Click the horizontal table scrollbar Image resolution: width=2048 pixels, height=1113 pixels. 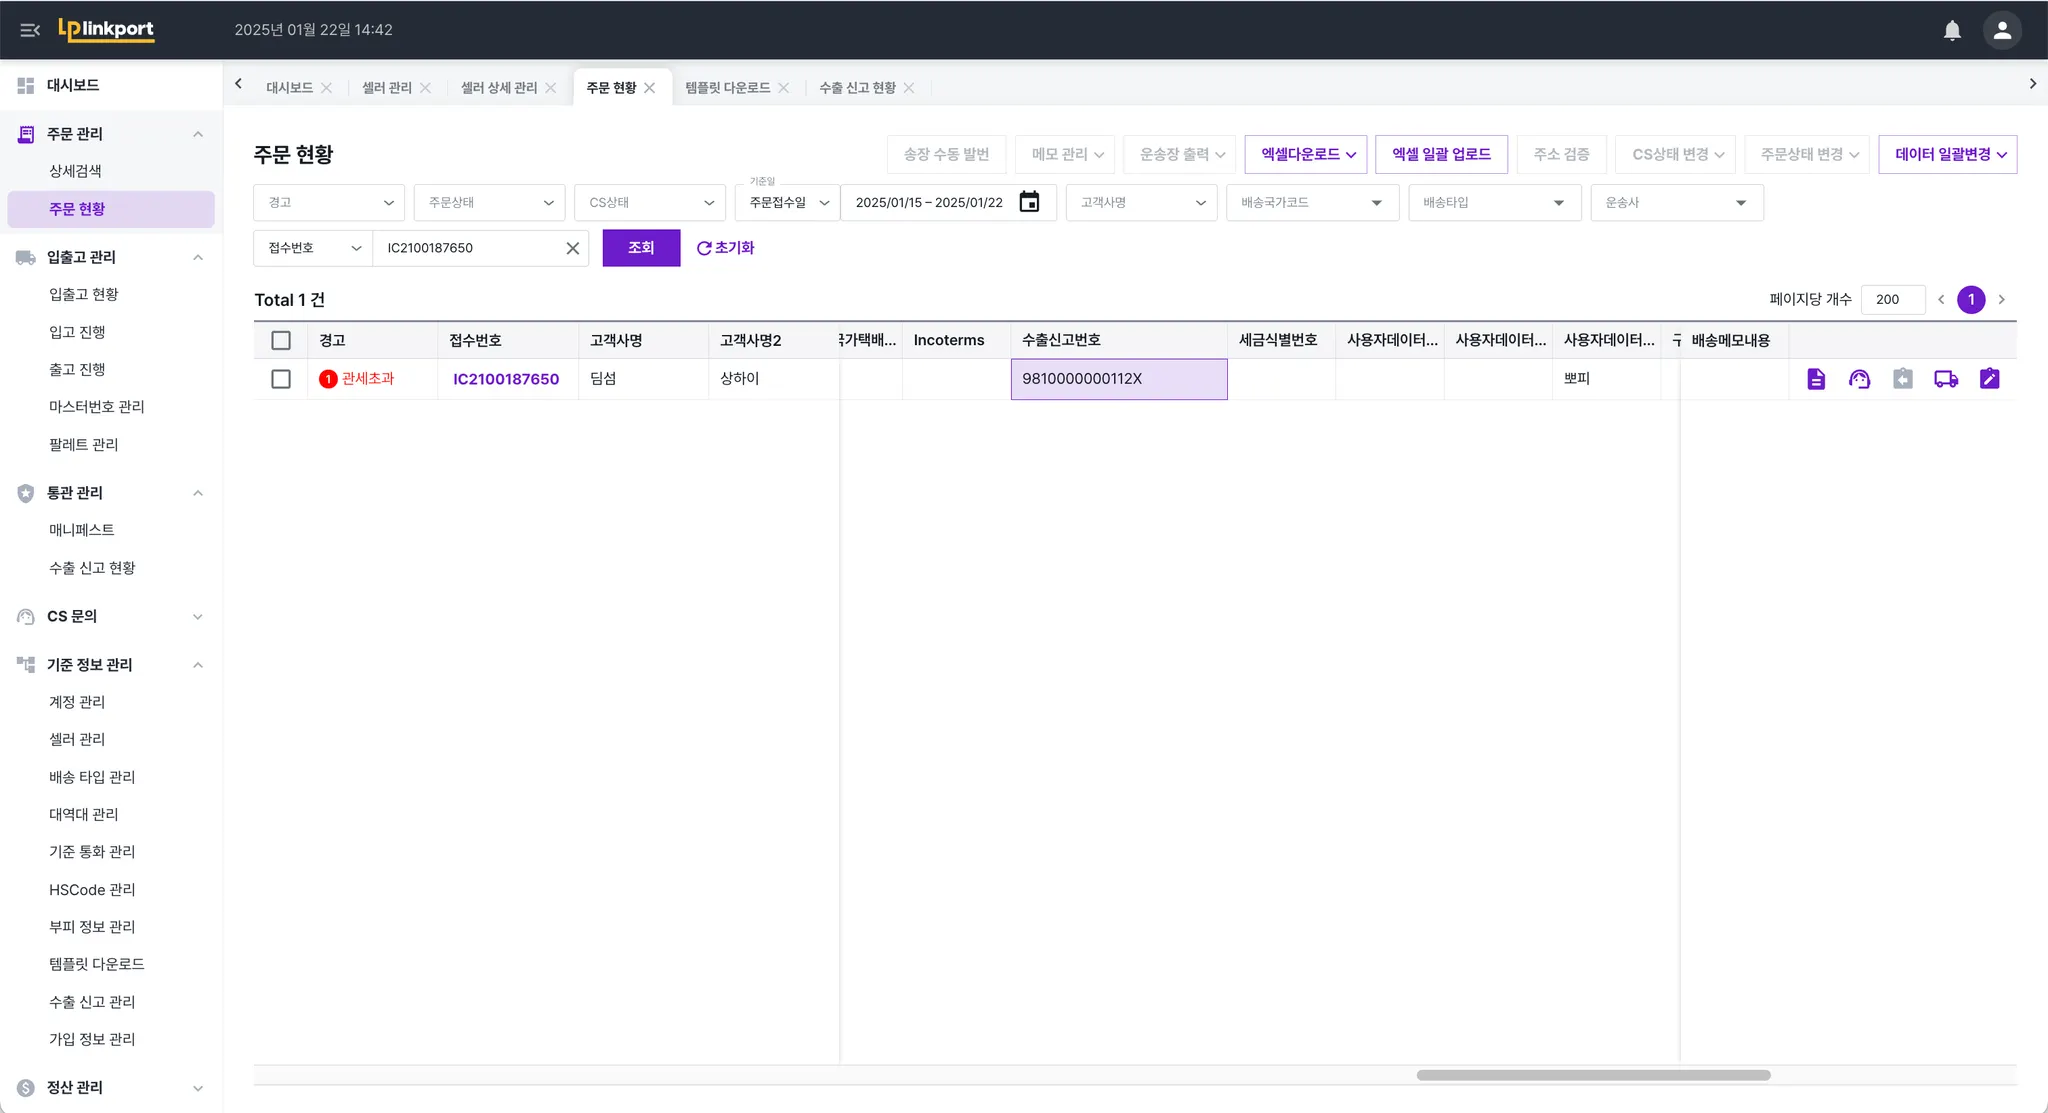coord(1592,1075)
